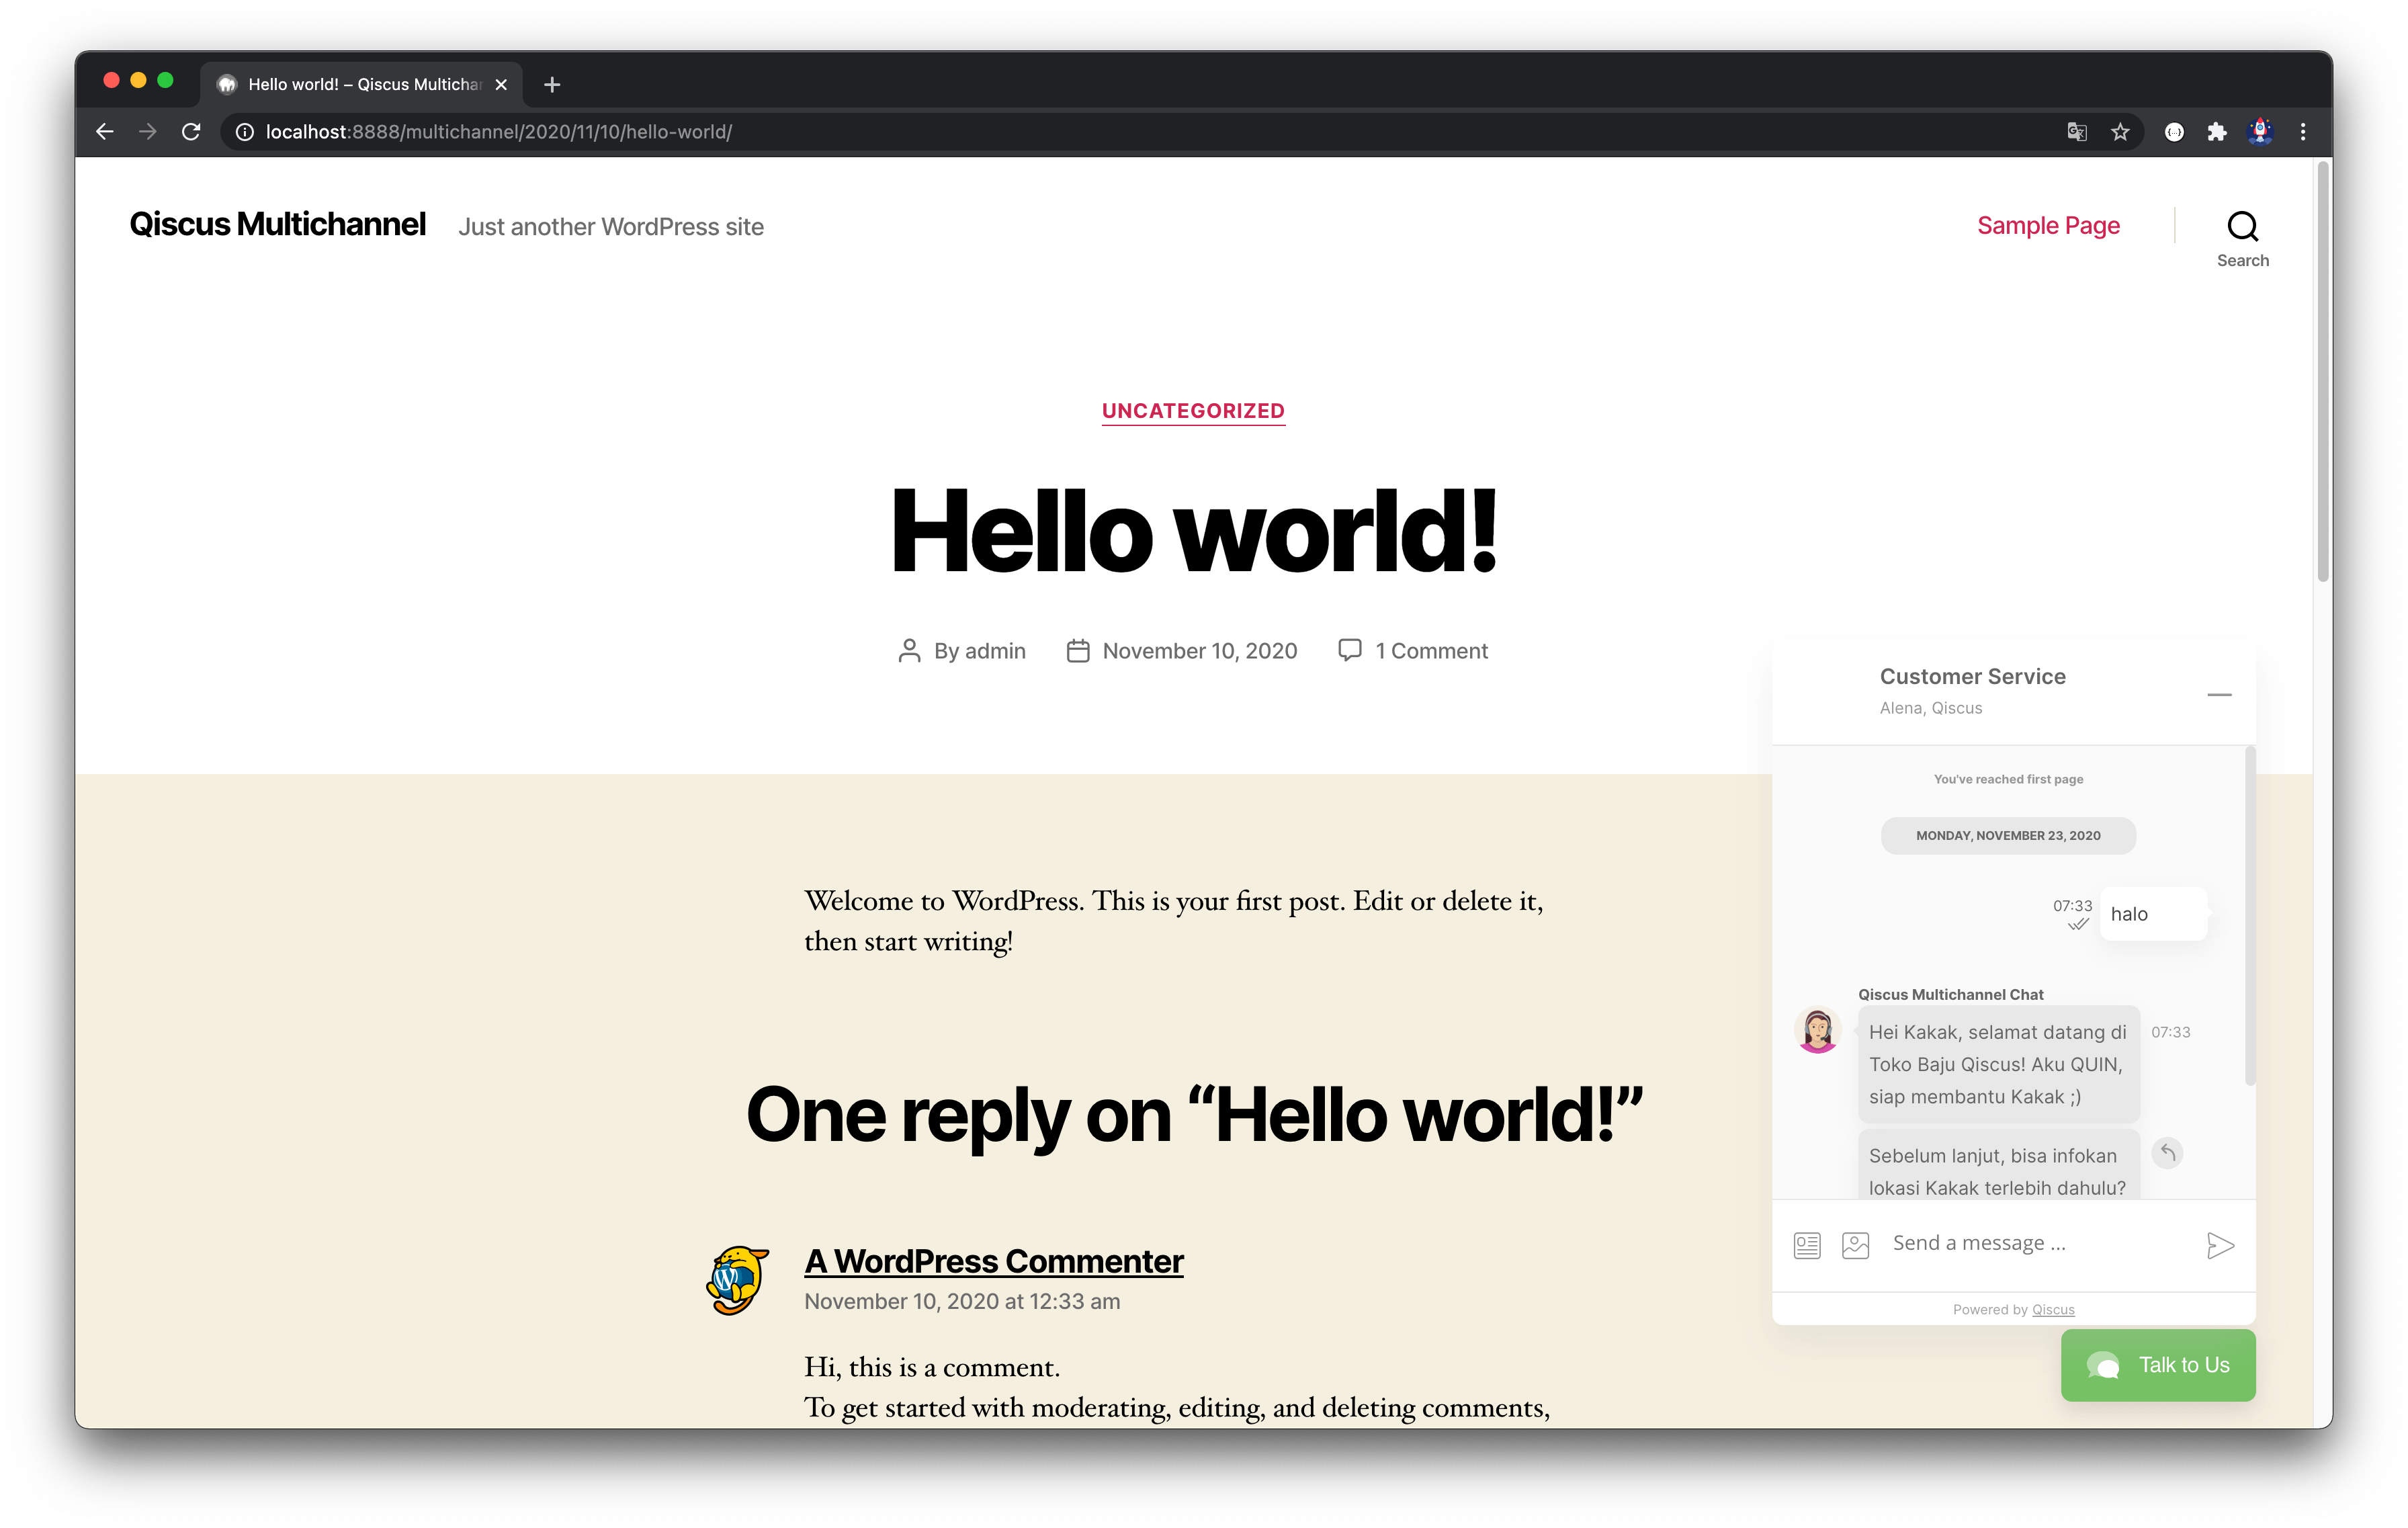Open the Extensions puzzle icon

(2217, 132)
